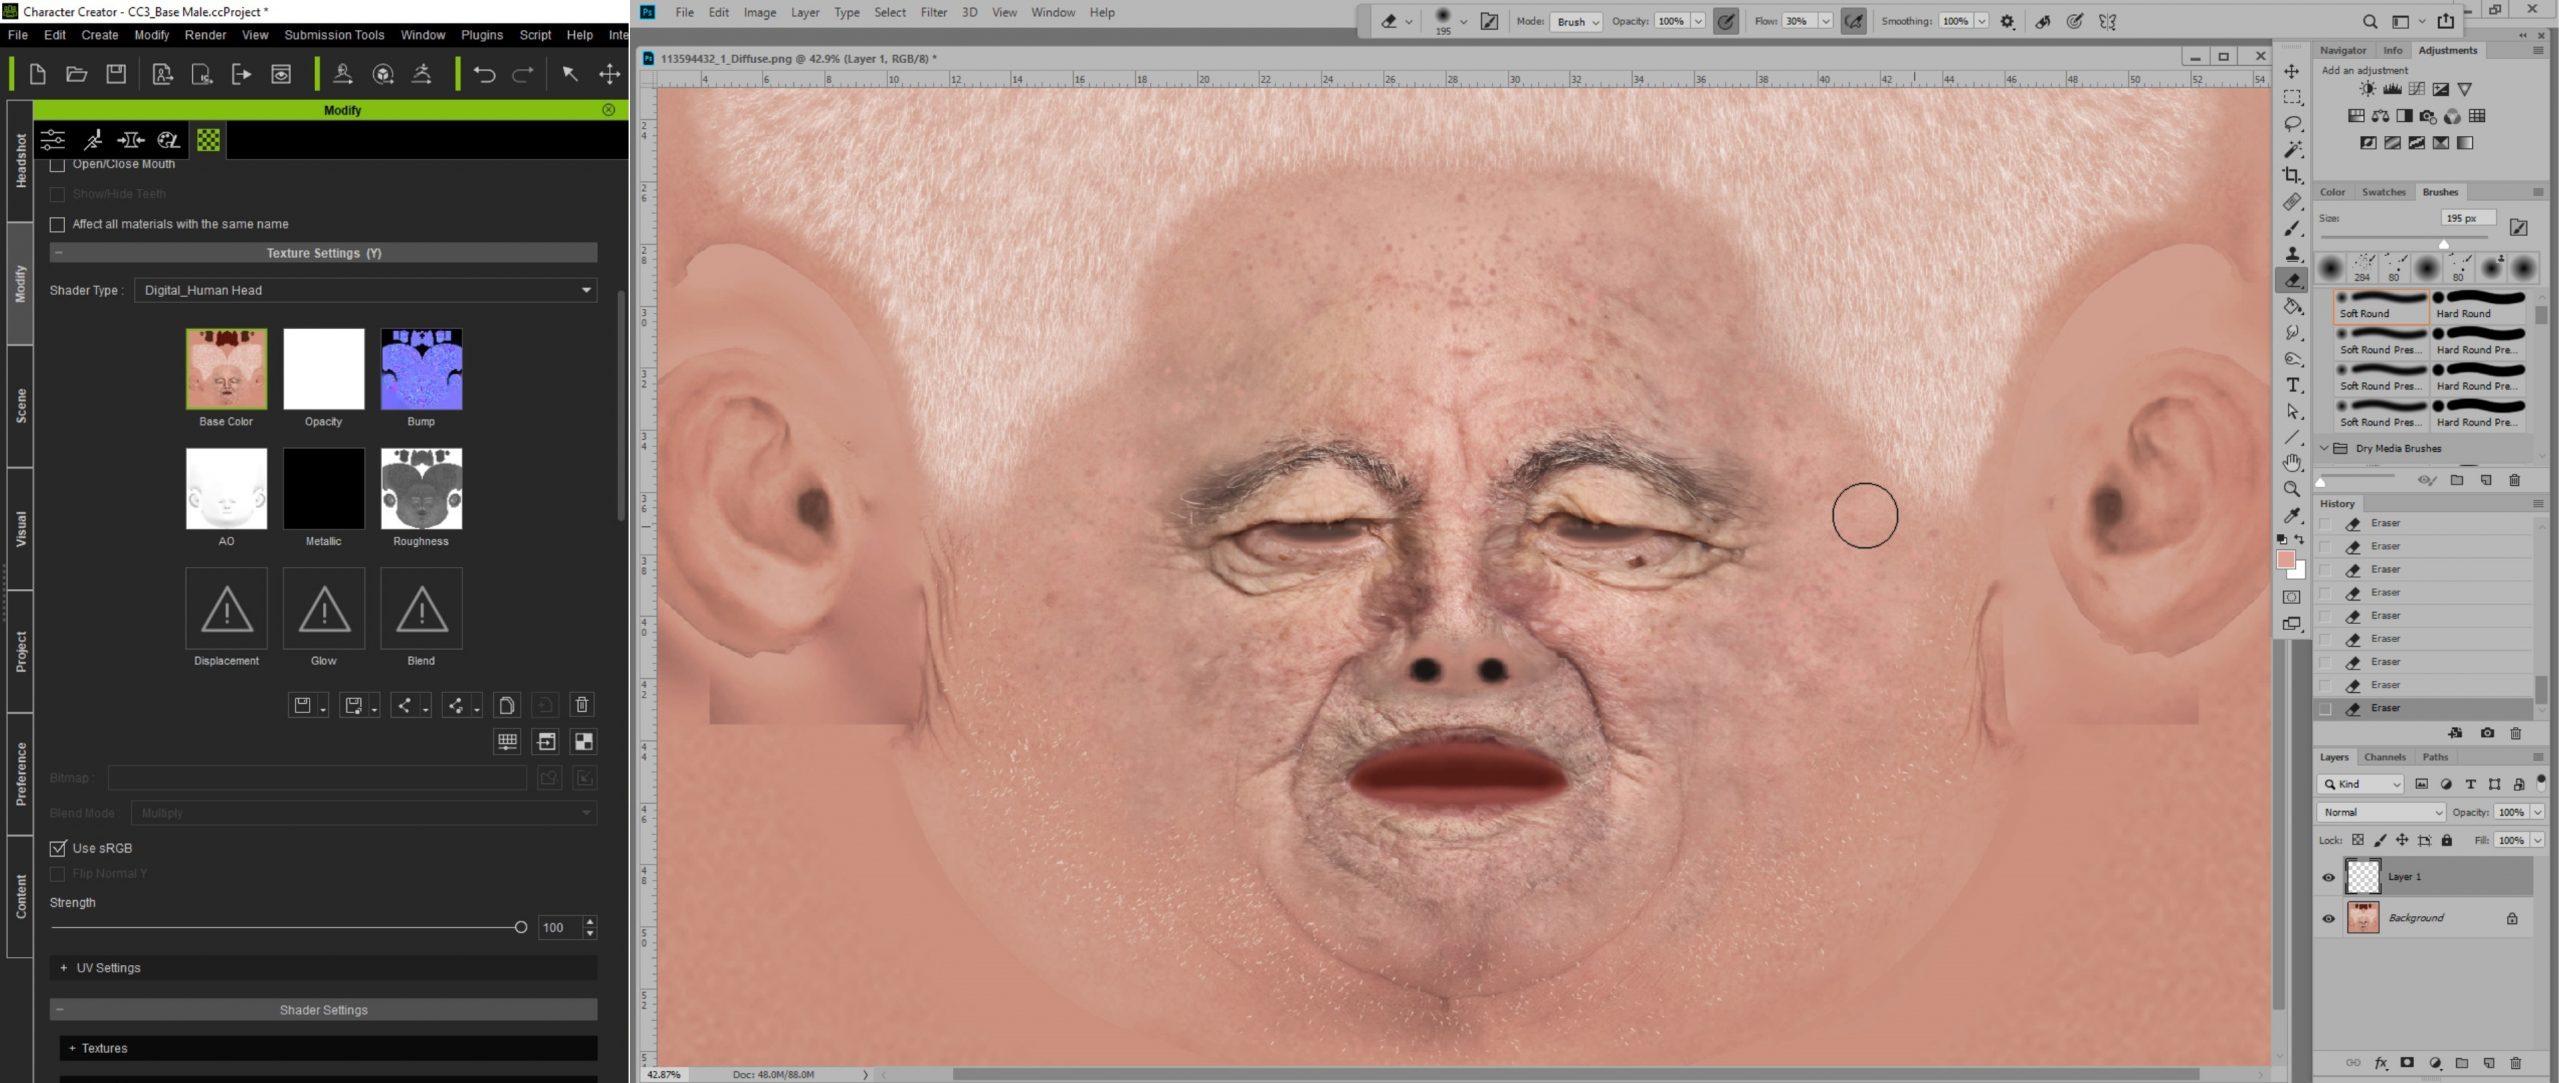The width and height of the screenshot is (2560, 1083).
Task: Select the Healing Brush tool
Action: 2292,202
